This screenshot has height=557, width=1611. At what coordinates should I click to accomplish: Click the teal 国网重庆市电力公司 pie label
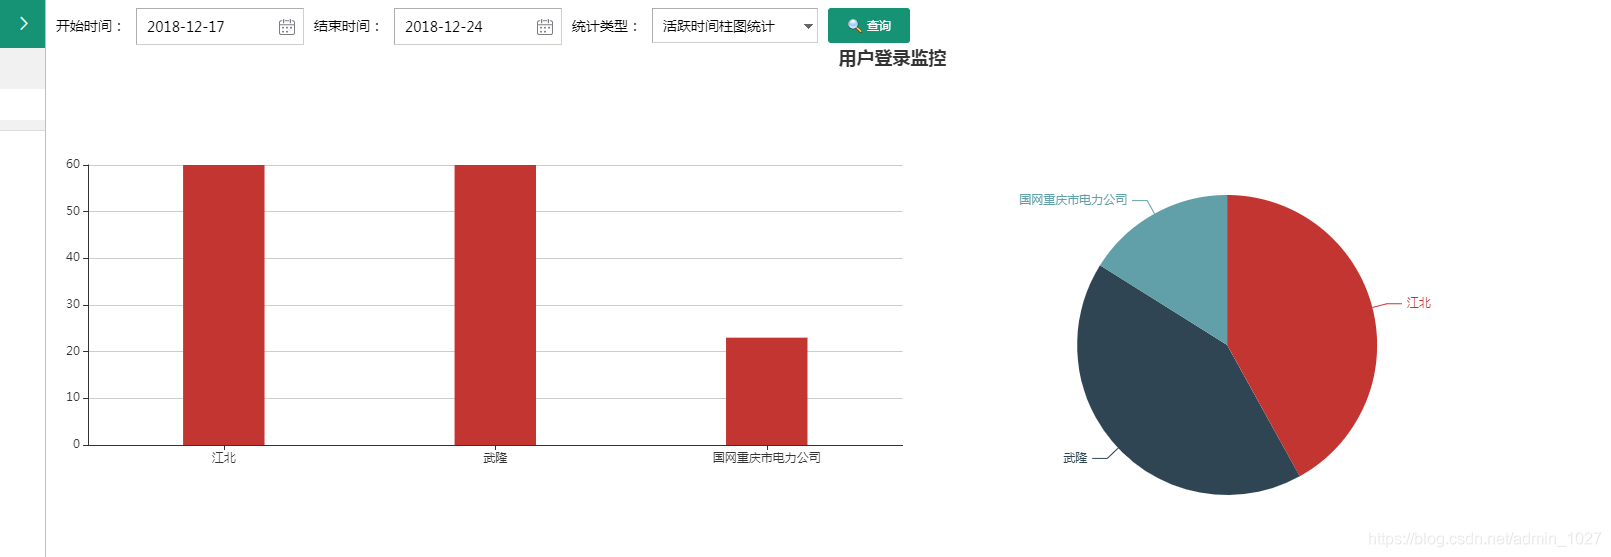(1073, 200)
